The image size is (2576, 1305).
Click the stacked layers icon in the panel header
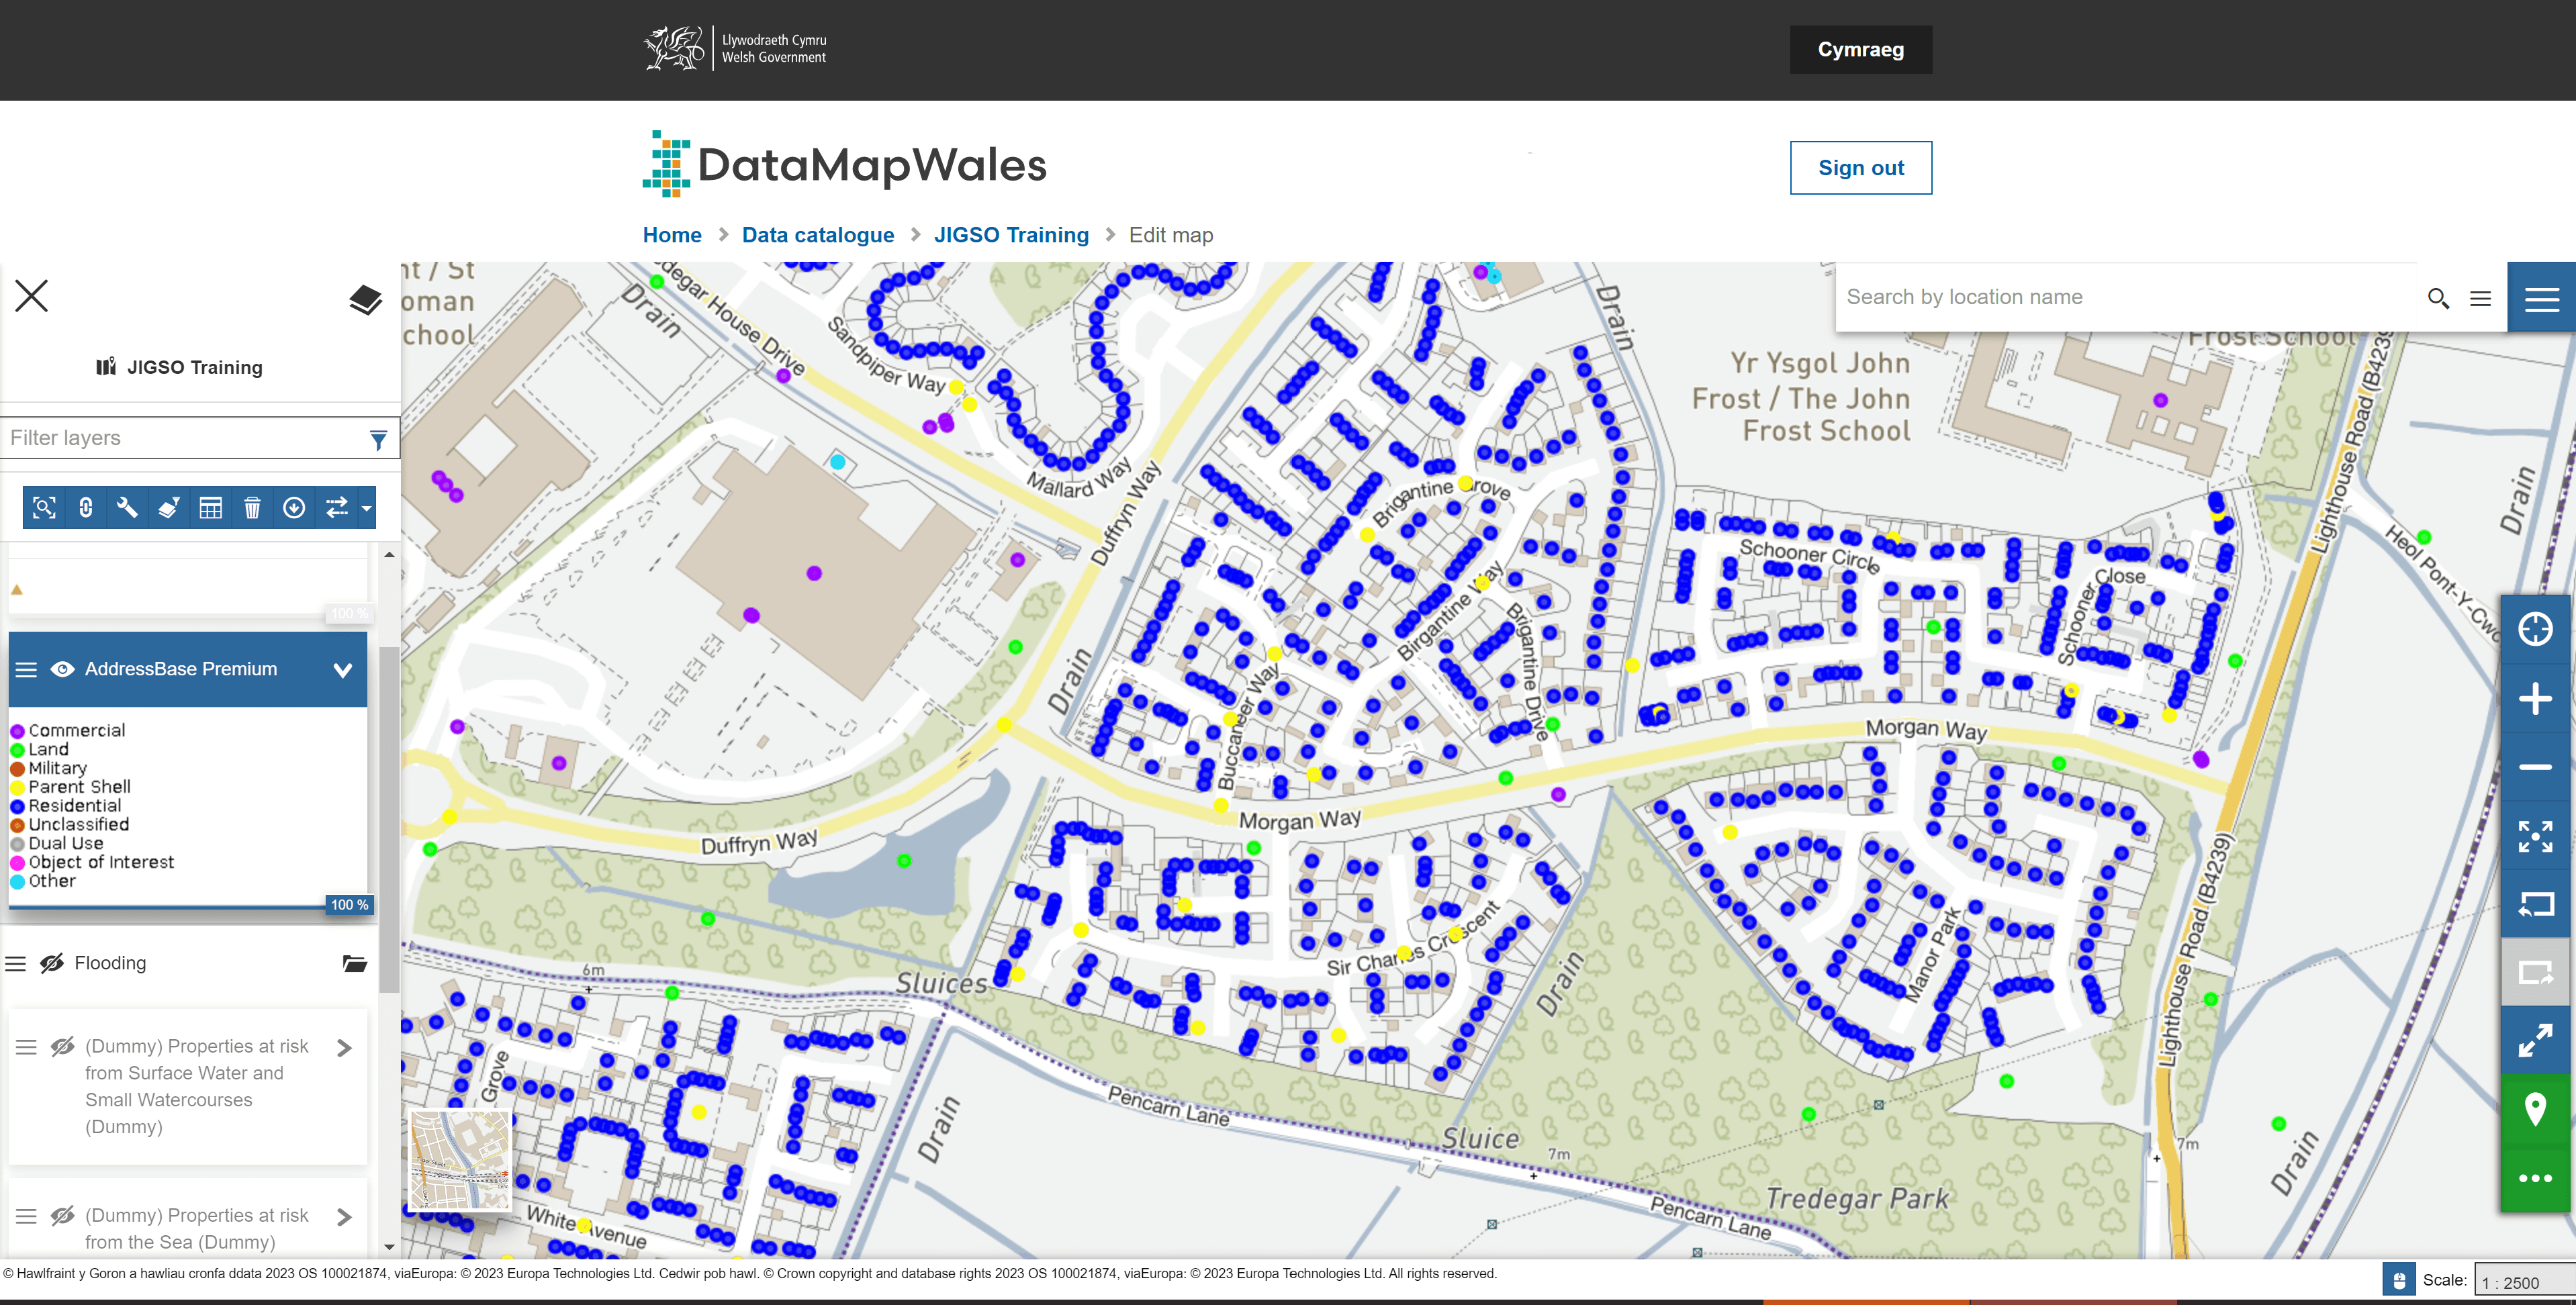coord(365,299)
